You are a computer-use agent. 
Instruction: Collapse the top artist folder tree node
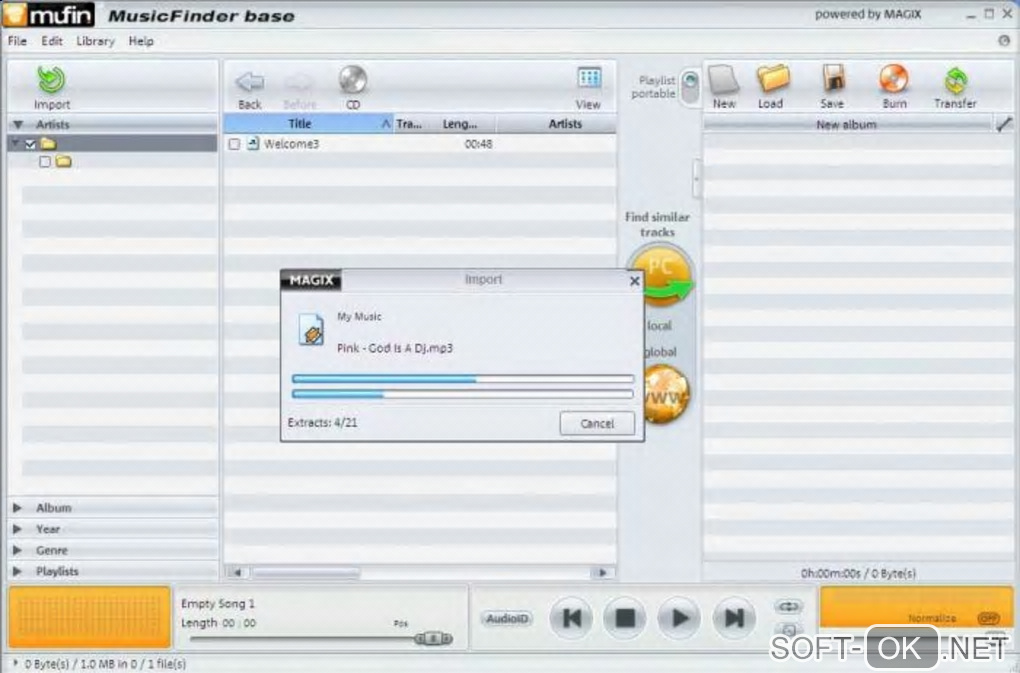pyautogui.click(x=15, y=143)
